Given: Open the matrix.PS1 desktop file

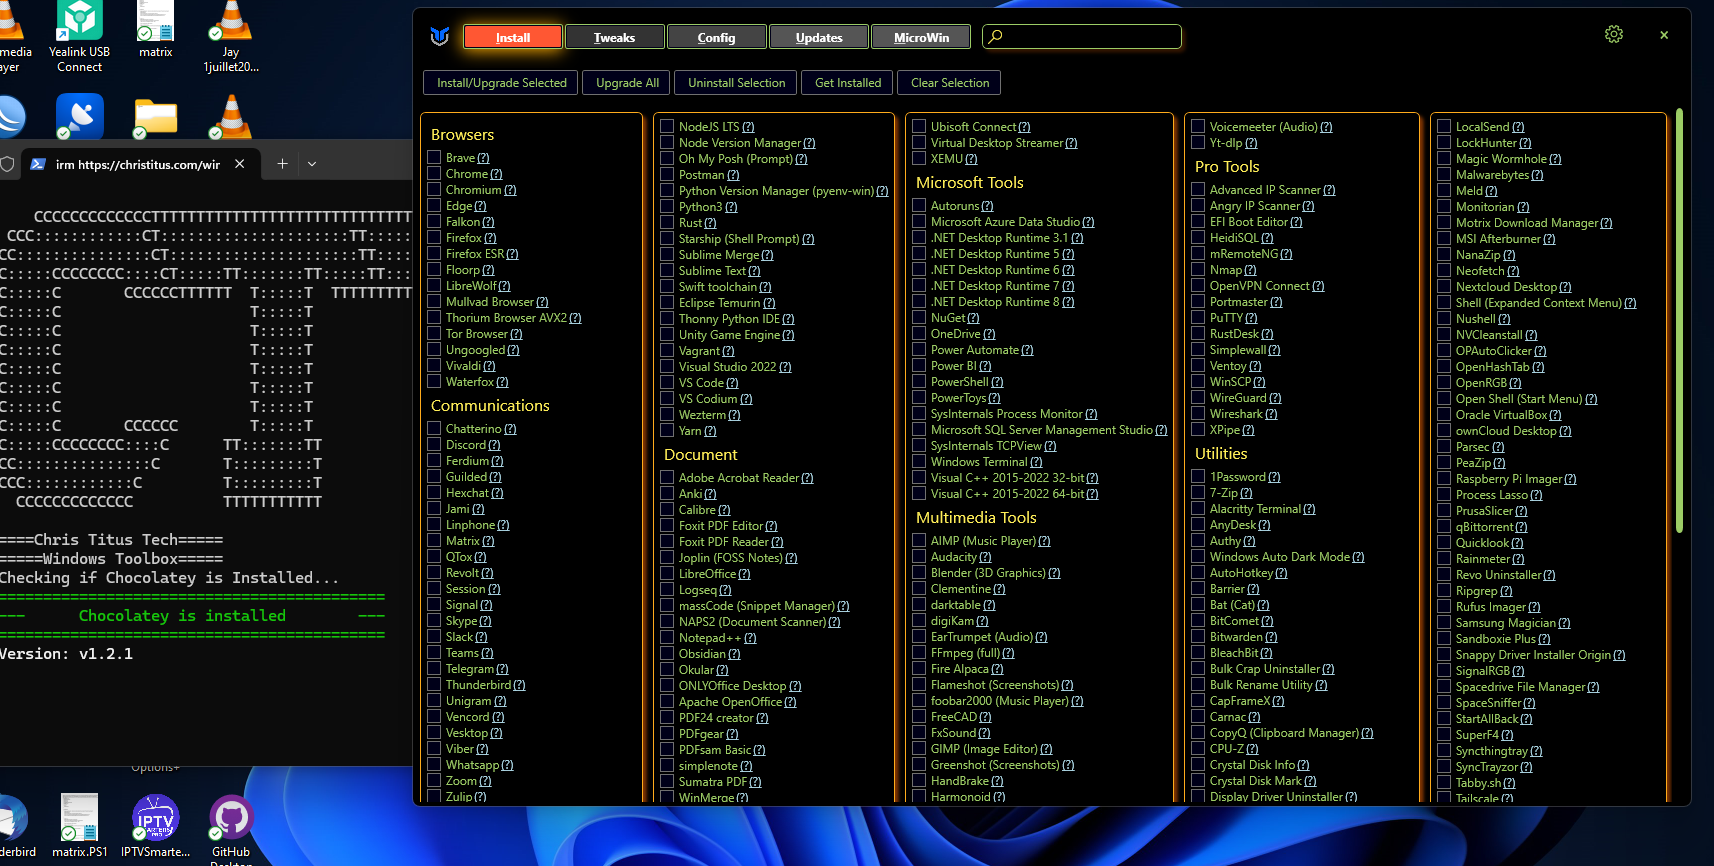Looking at the screenshot, I should pyautogui.click(x=79, y=819).
